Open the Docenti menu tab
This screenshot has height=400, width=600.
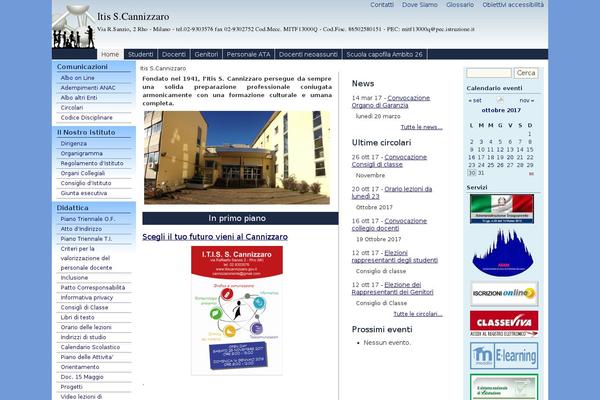(174, 54)
